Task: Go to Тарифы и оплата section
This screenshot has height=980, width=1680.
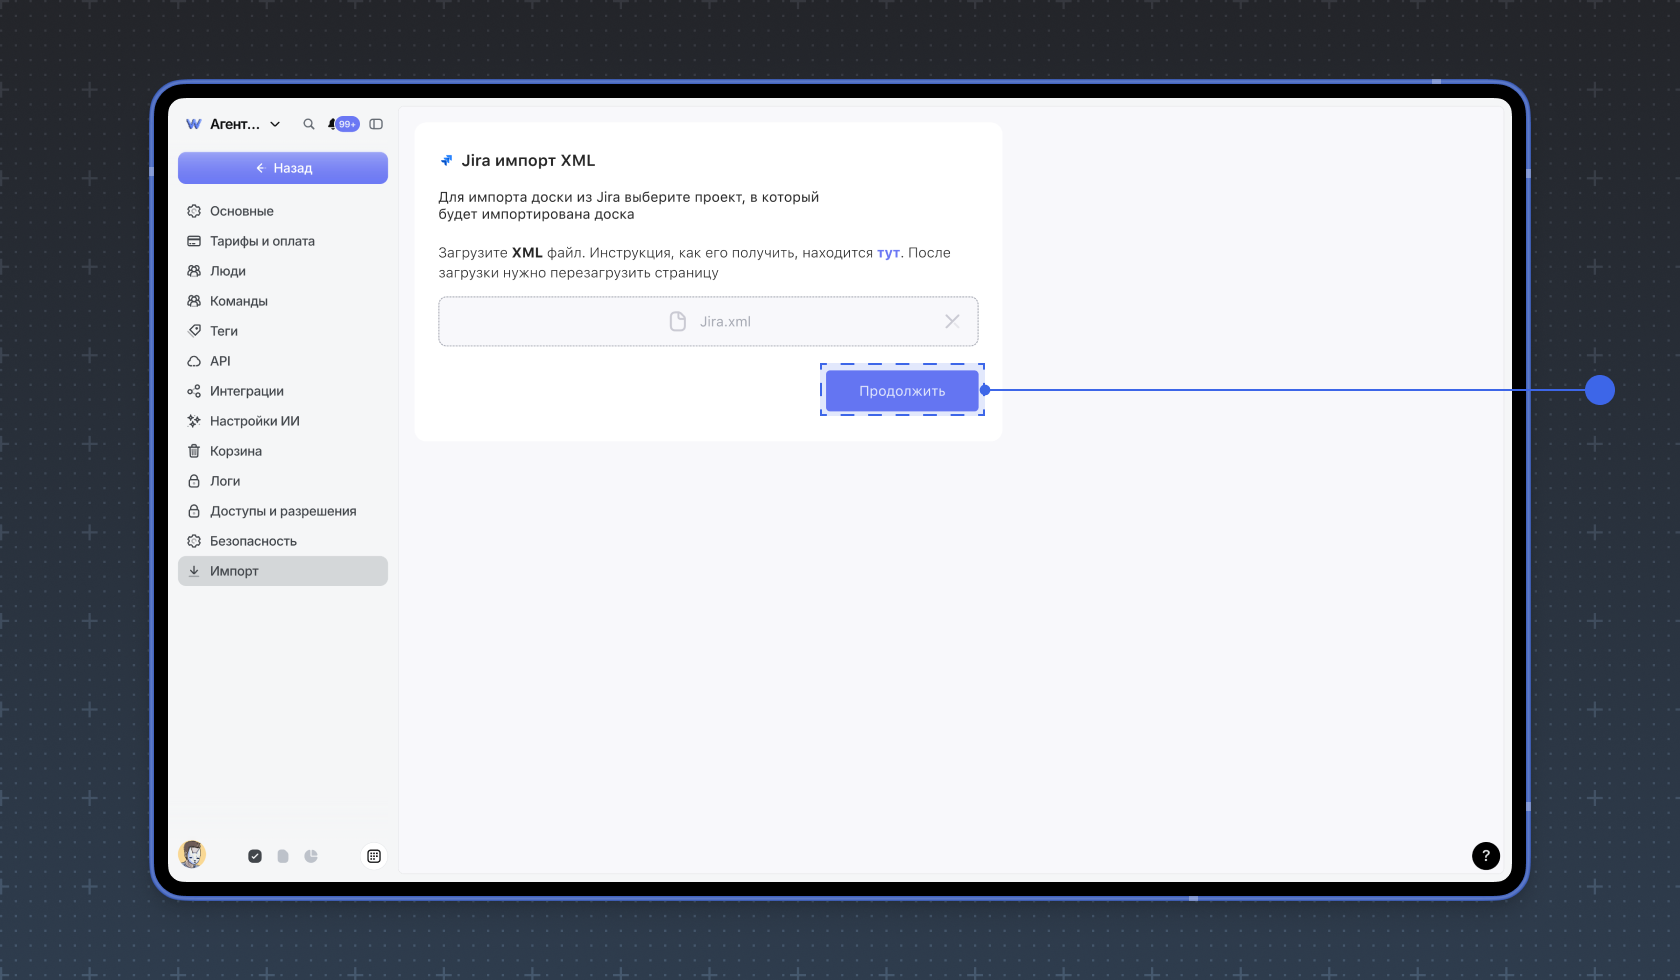Action: tap(283, 241)
